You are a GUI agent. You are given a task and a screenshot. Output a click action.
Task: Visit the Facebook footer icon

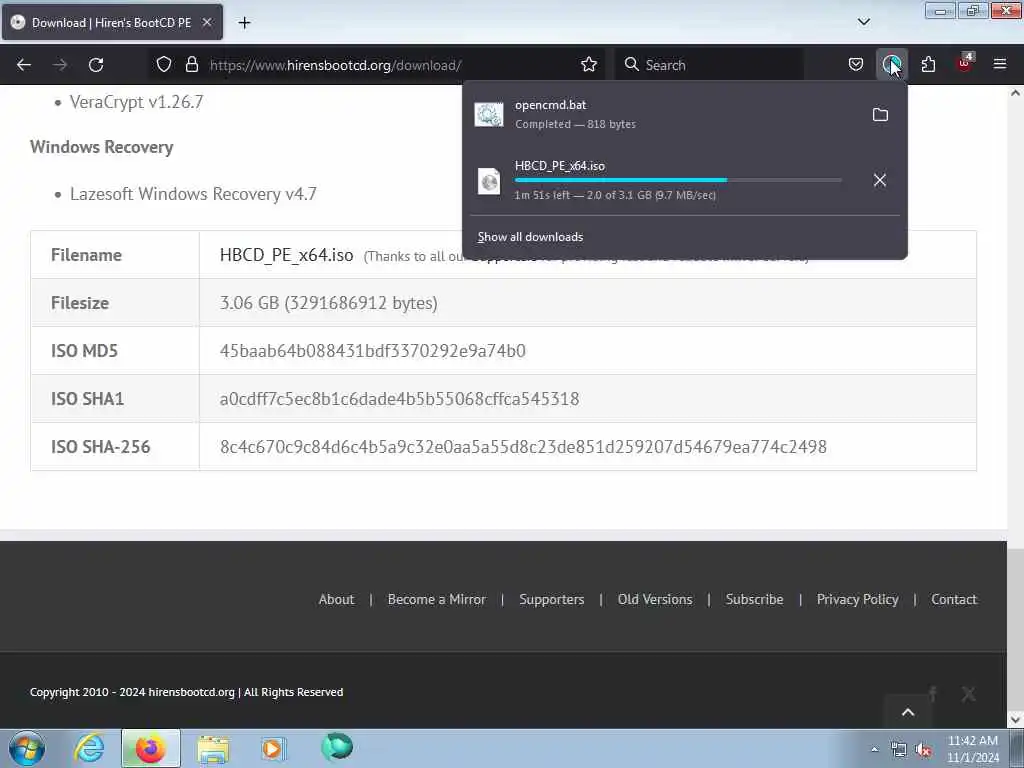click(933, 694)
